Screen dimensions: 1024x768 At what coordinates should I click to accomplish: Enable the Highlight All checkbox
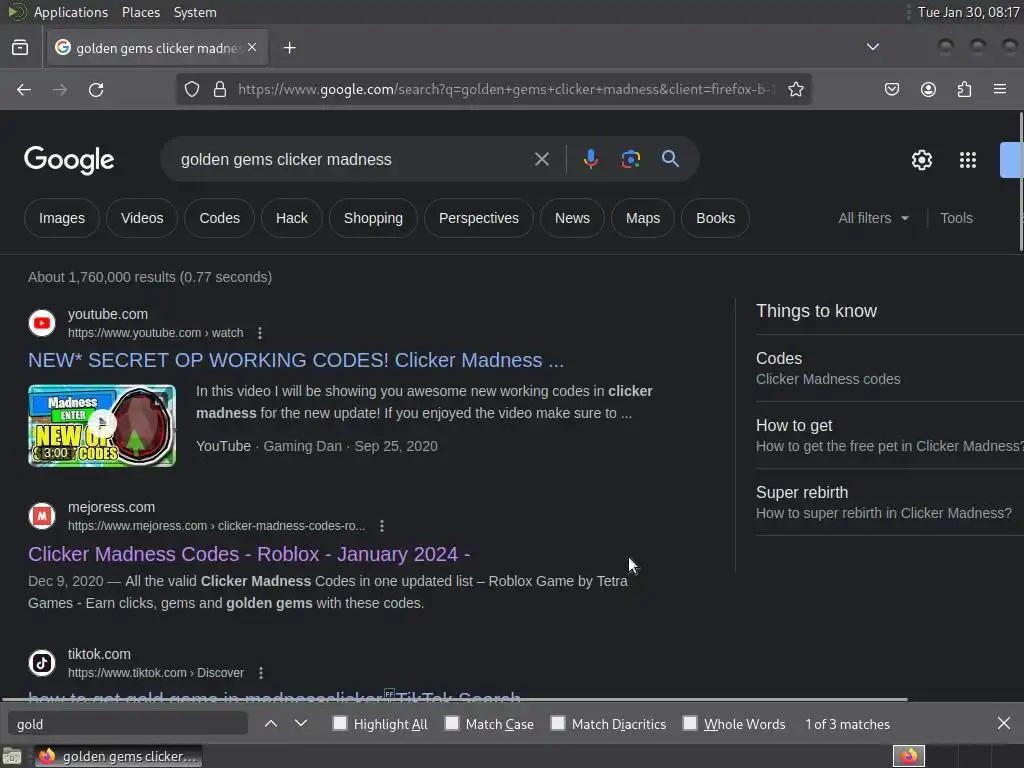click(340, 724)
